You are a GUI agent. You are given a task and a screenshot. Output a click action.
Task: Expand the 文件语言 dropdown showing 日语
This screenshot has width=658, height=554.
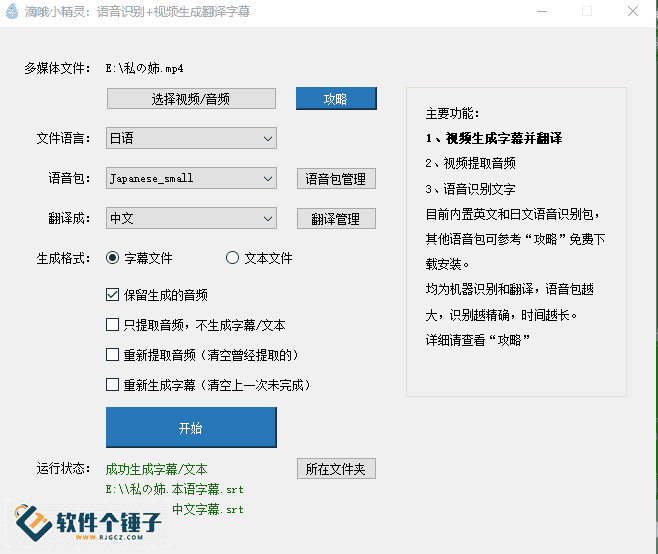pos(191,138)
